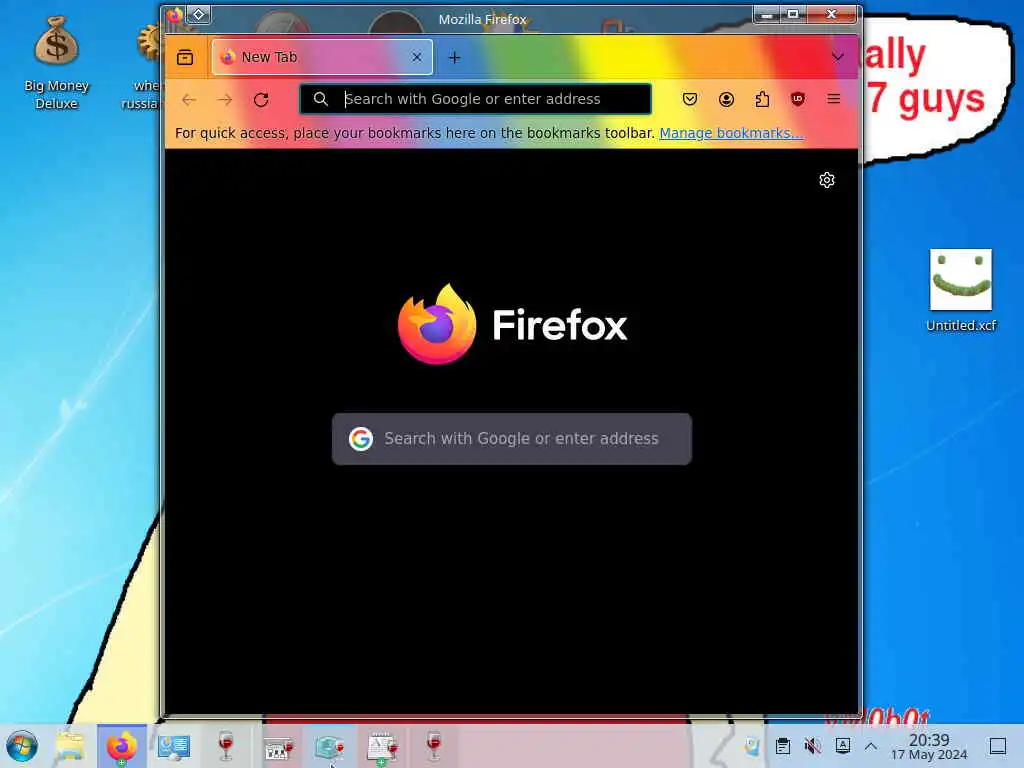Open the shop-front Wine taskbar app
Image resolution: width=1024 pixels, height=768 pixels.
(x=278, y=746)
